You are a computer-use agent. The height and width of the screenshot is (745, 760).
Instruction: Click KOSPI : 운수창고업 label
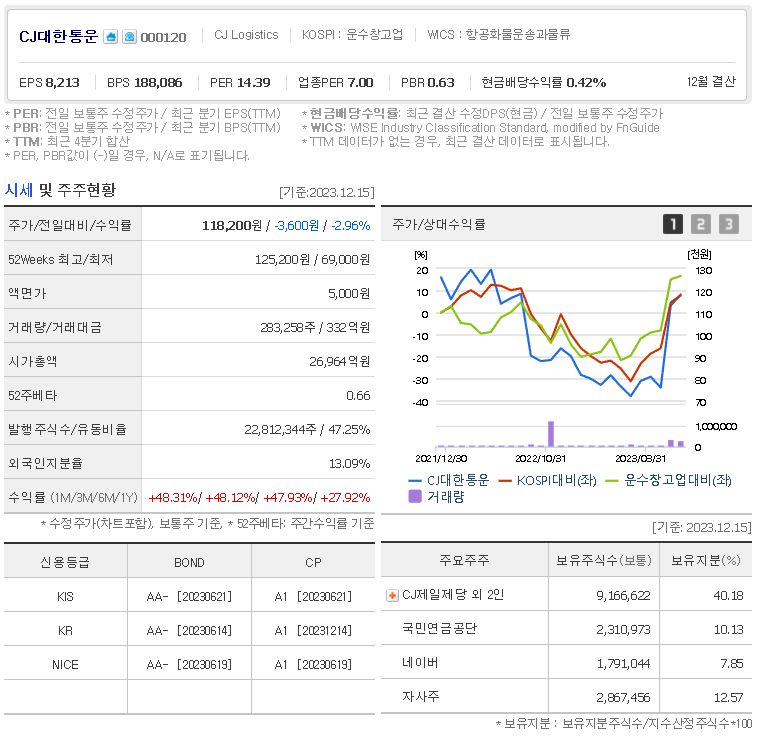(352, 35)
